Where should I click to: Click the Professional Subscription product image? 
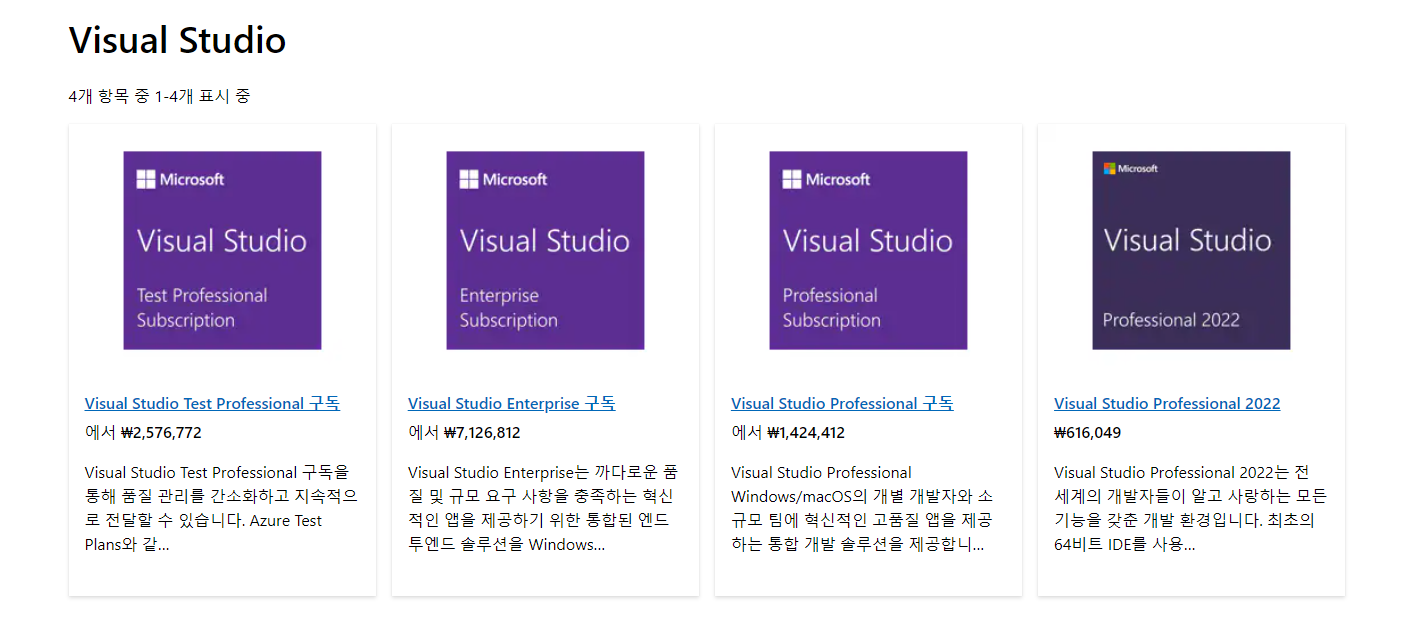tap(868, 250)
